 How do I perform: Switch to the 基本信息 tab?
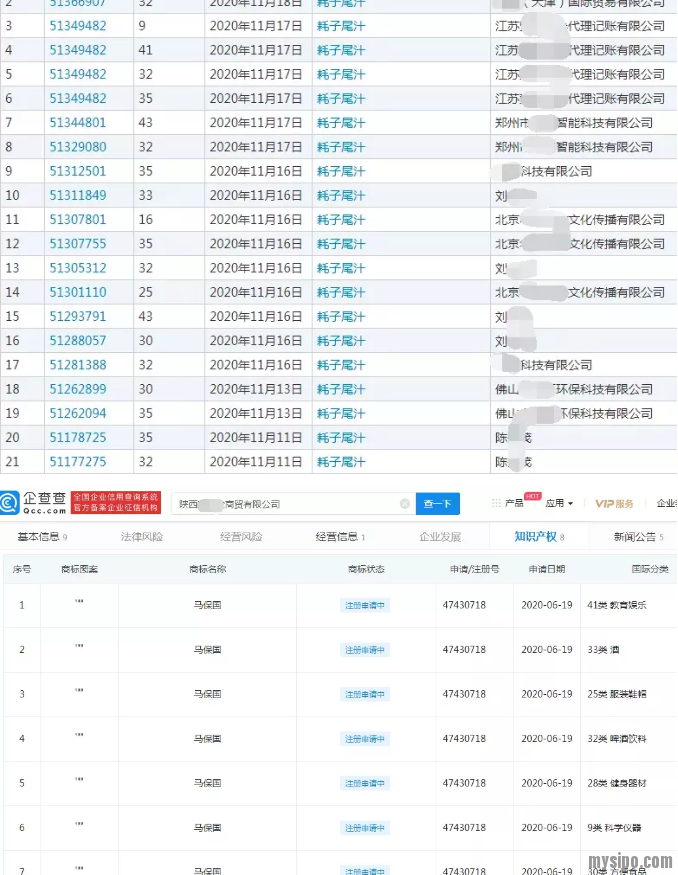[40, 537]
